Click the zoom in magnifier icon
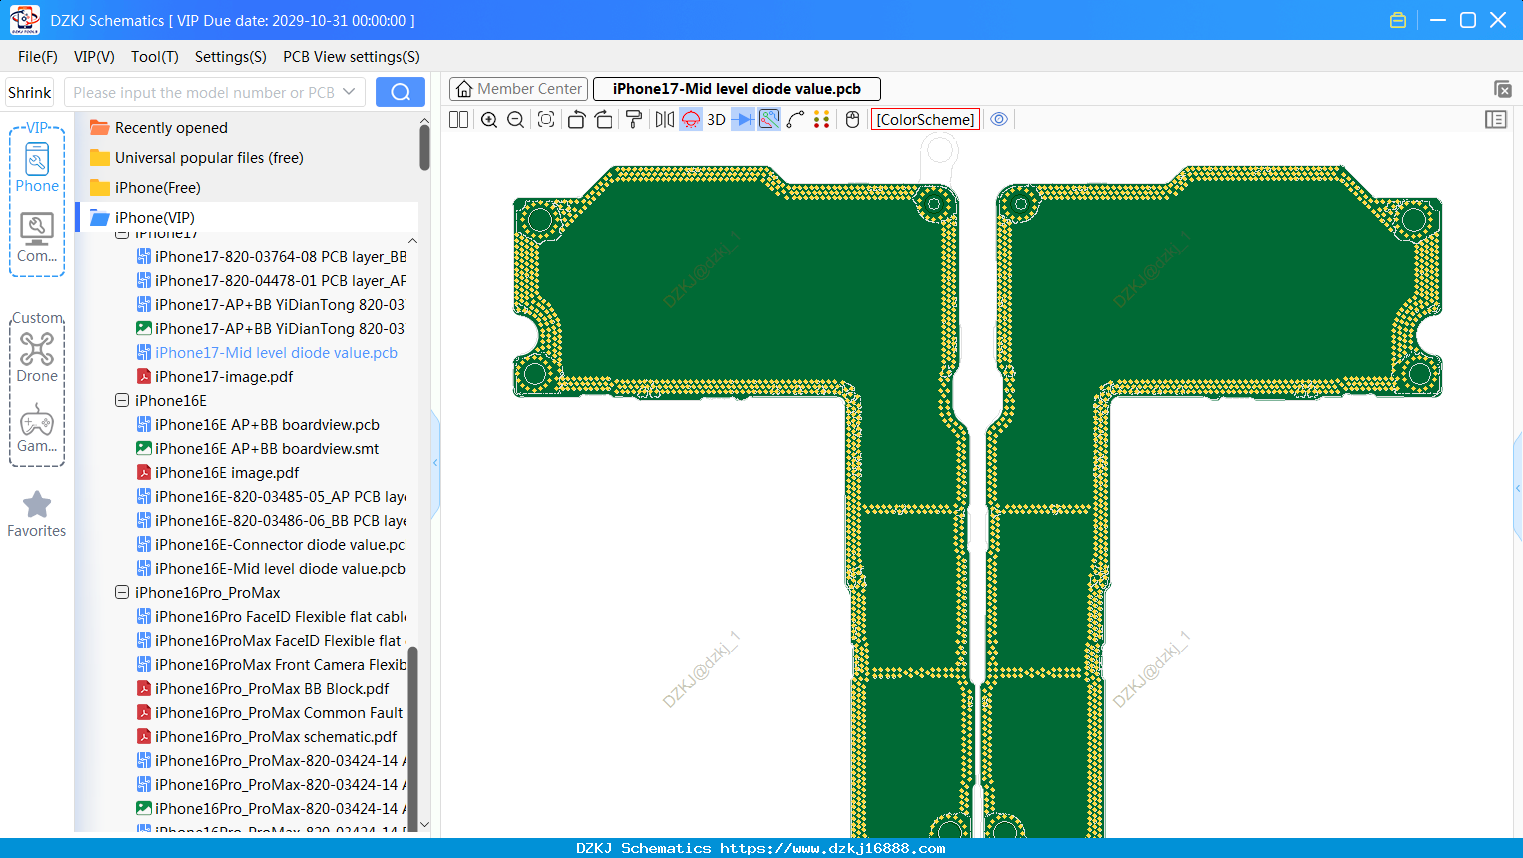The image size is (1523, 858). click(x=489, y=120)
